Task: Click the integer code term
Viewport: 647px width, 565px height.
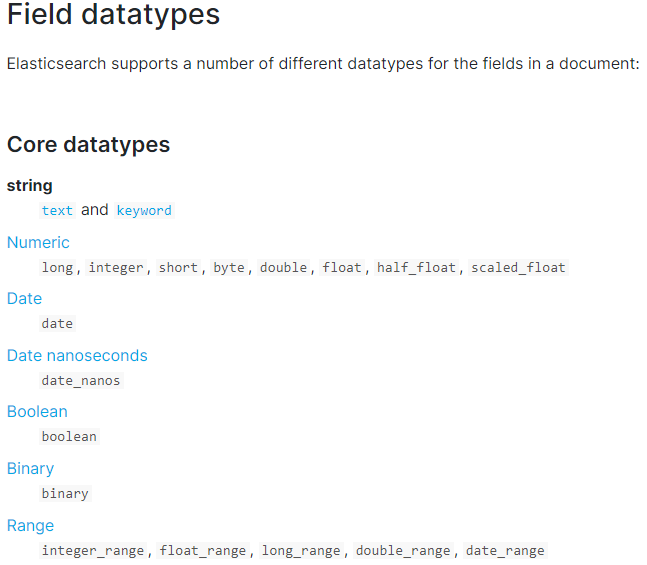Action: [116, 267]
